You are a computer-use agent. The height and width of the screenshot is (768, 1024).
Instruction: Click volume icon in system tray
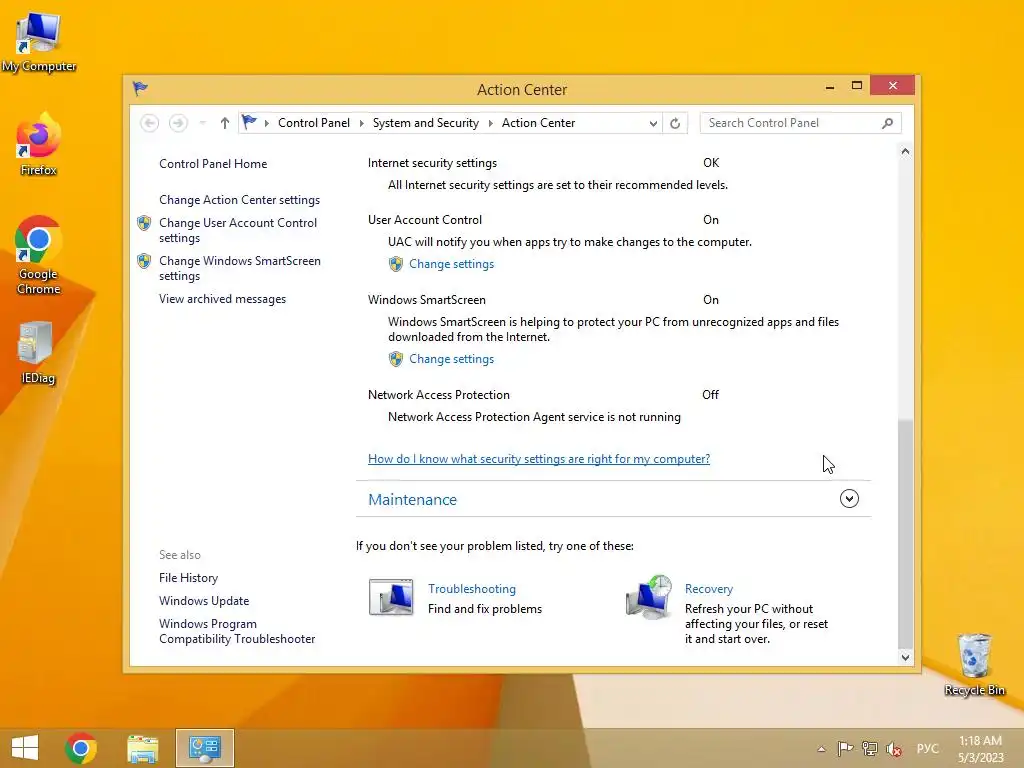coord(893,748)
